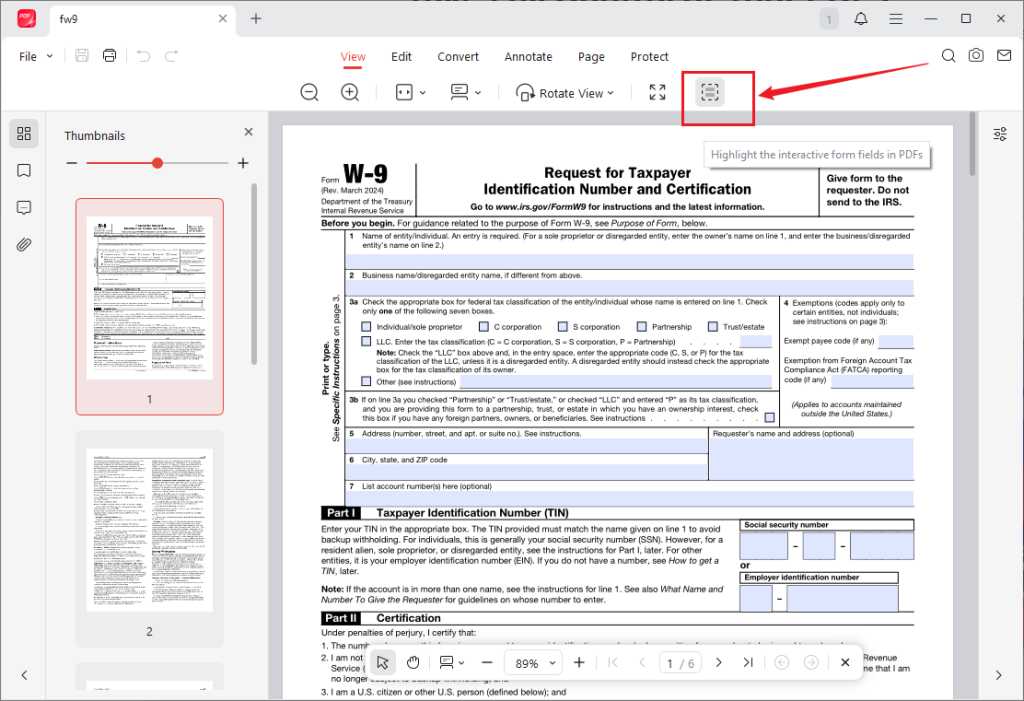Image resolution: width=1024 pixels, height=701 pixels.
Task: Click the Print icon
Action: [x=110, y=56]
